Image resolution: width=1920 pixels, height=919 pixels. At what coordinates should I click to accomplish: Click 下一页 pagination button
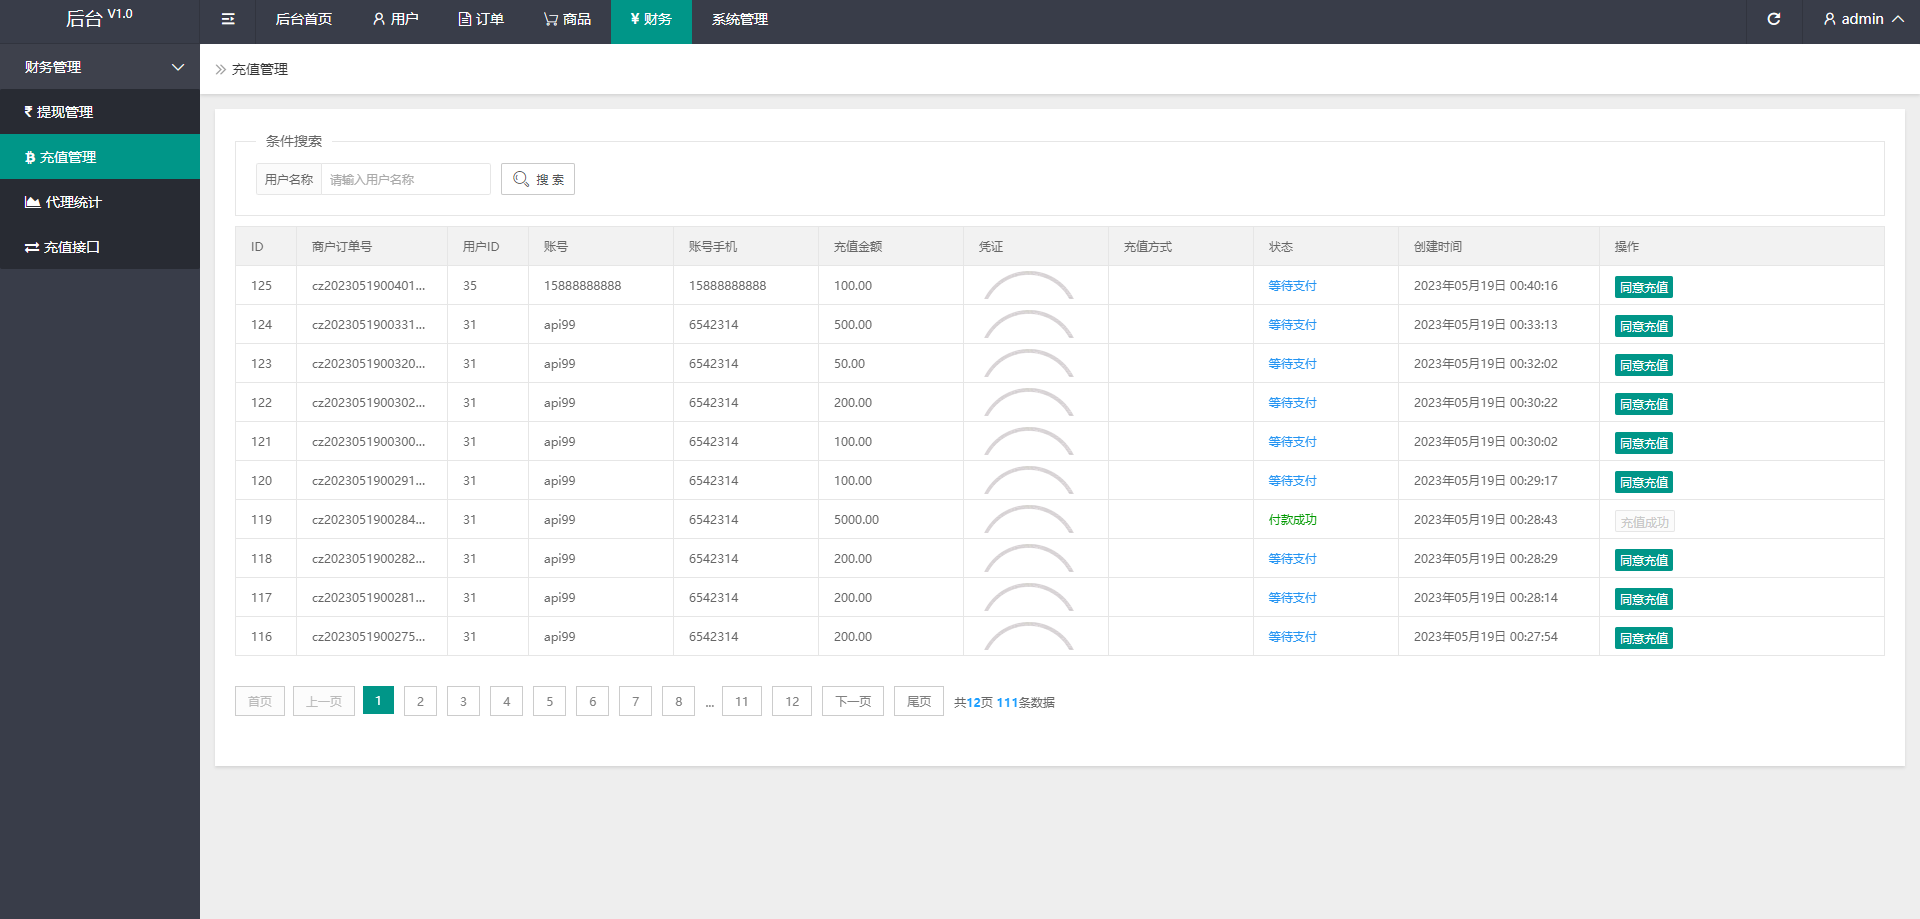point(852,701)
